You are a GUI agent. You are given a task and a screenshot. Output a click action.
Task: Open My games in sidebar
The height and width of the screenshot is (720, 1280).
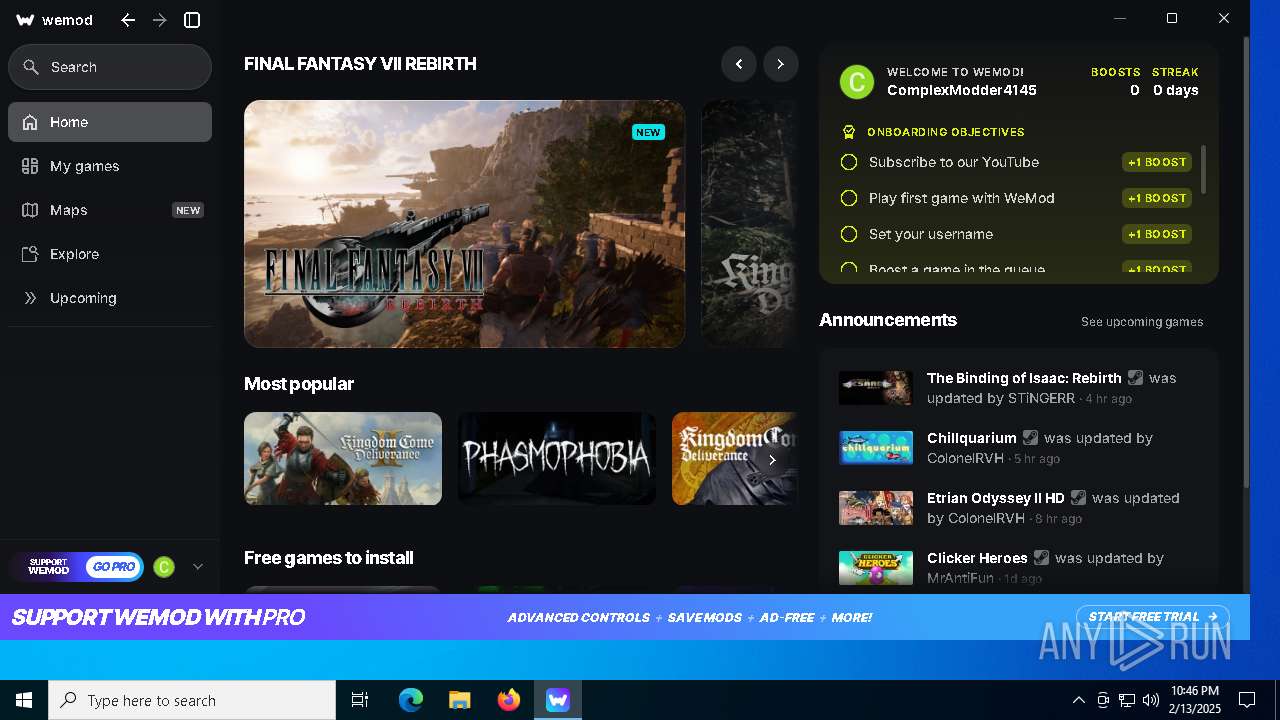pos(110,166)
